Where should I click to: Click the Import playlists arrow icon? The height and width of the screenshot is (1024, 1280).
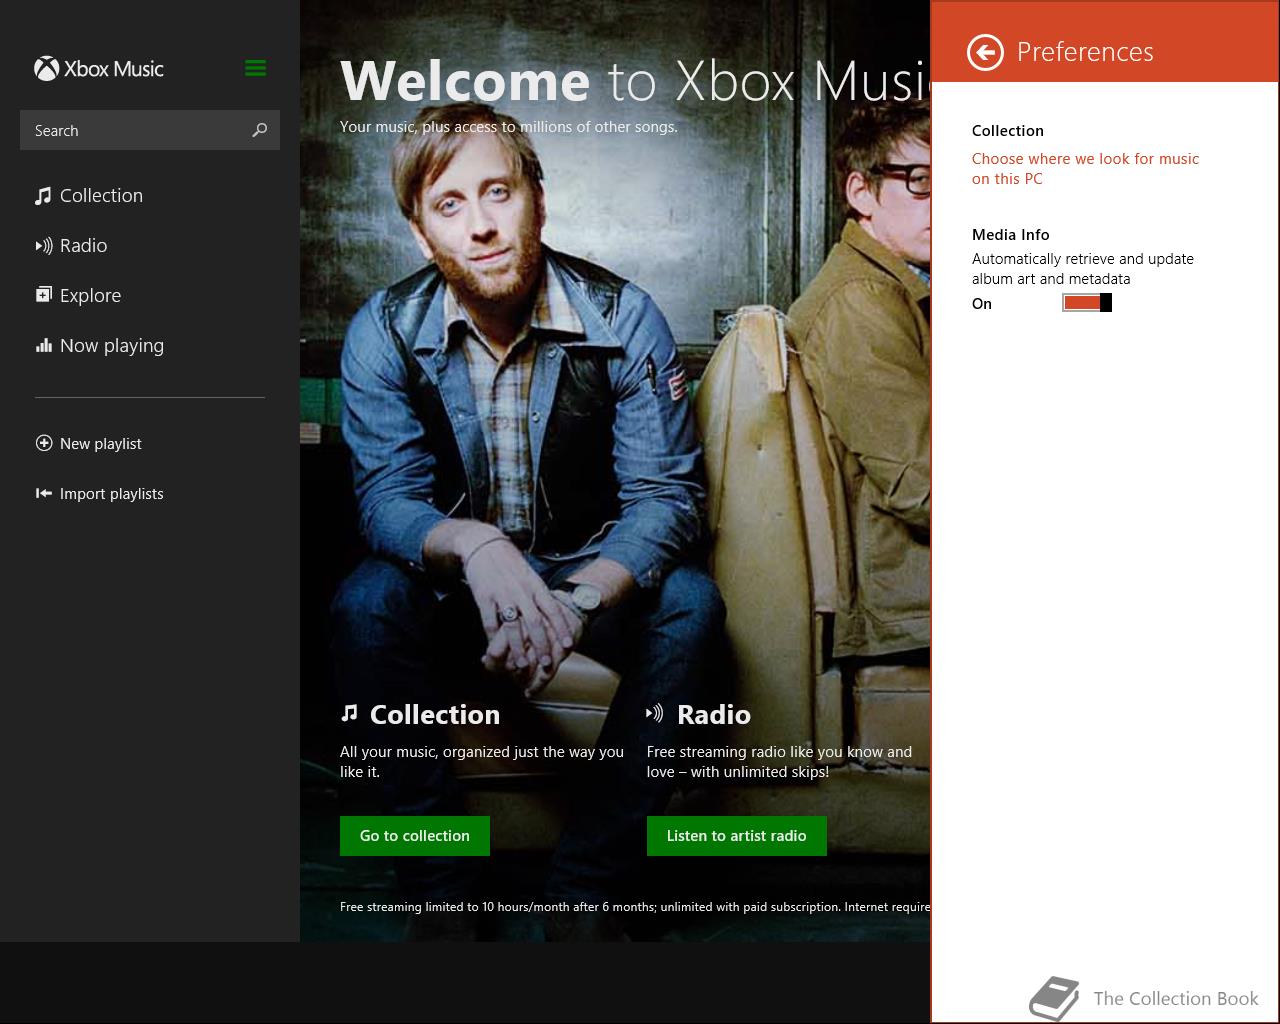(x=44, y=493)
